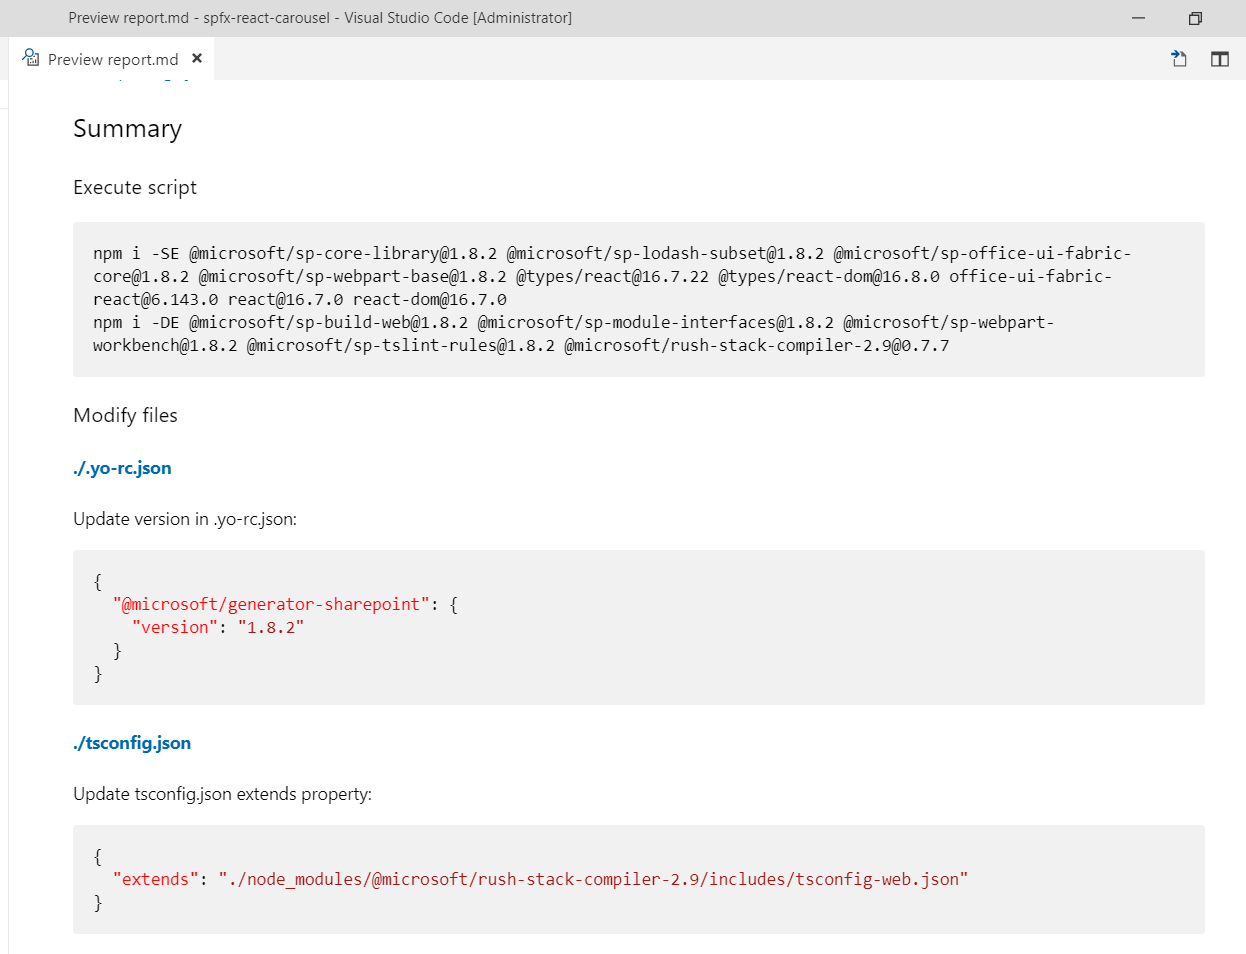Restore down the VS Code window
The width and height of the screenshot is (1246, 954).
coord(1195,18)
